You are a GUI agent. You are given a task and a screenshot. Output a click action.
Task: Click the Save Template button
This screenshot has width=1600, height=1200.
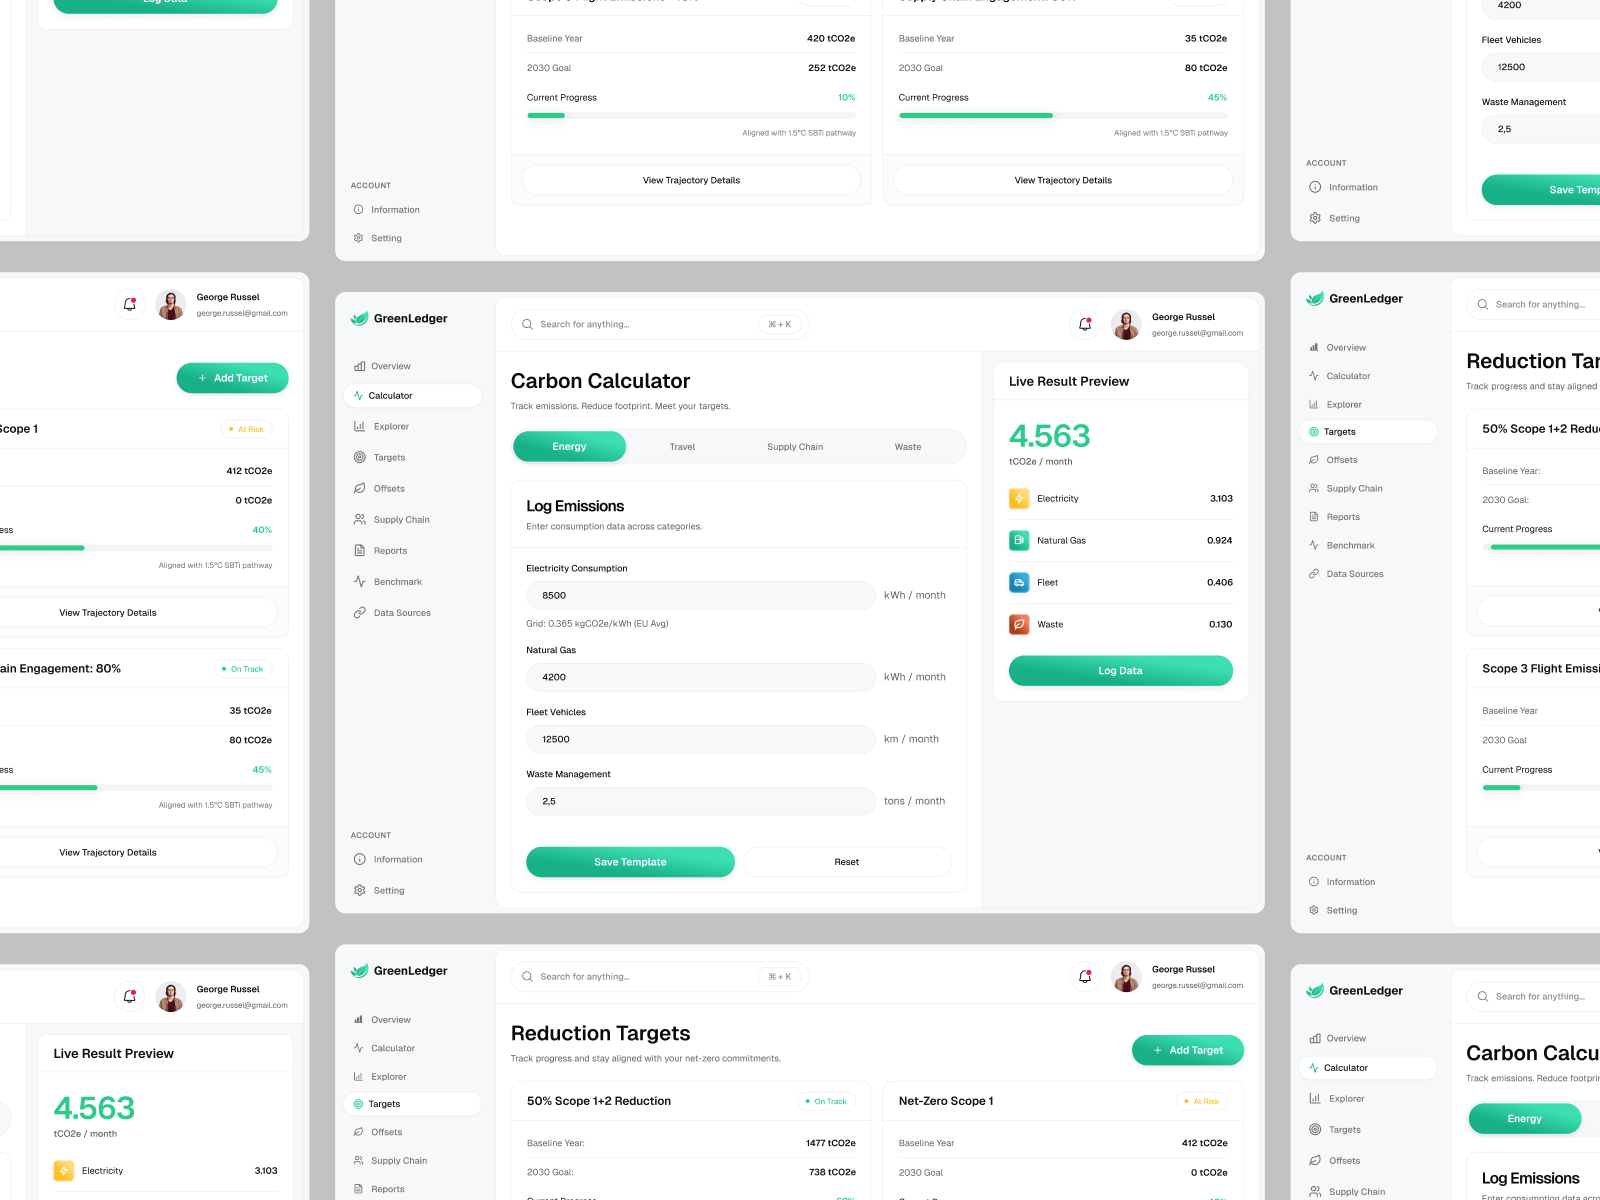click(x=630, y=861)
